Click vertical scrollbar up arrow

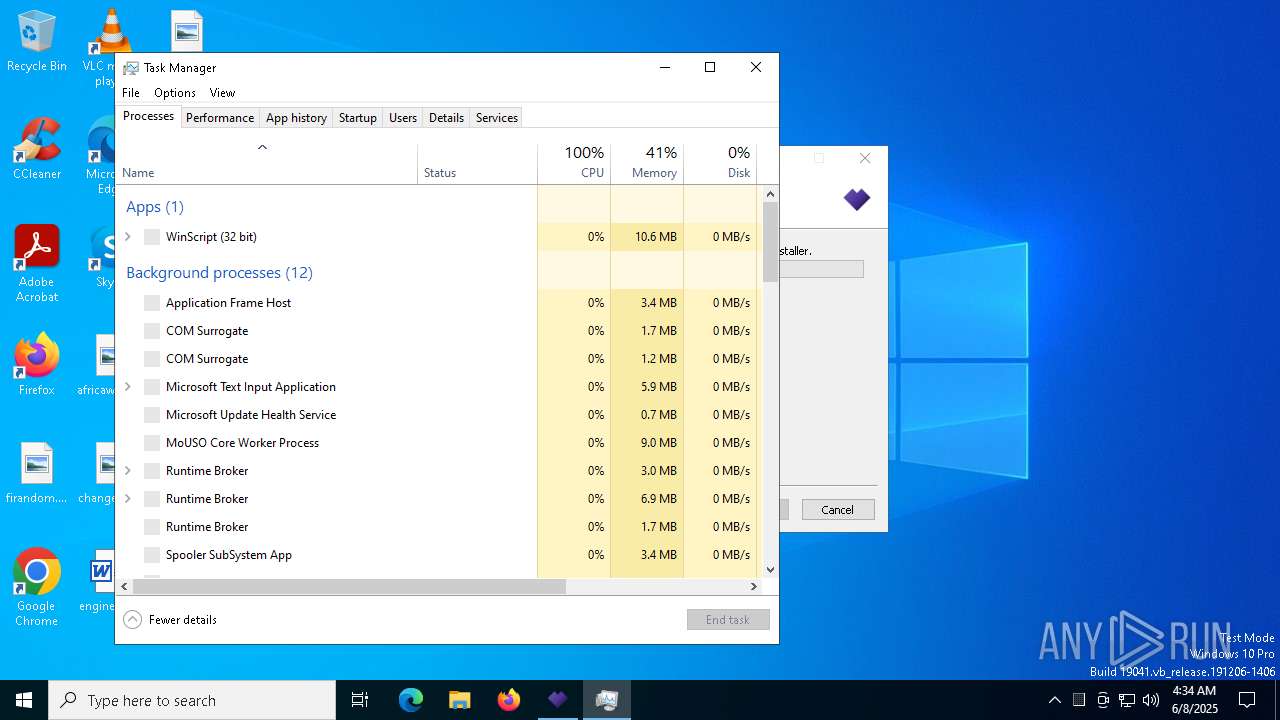[770, 194]
